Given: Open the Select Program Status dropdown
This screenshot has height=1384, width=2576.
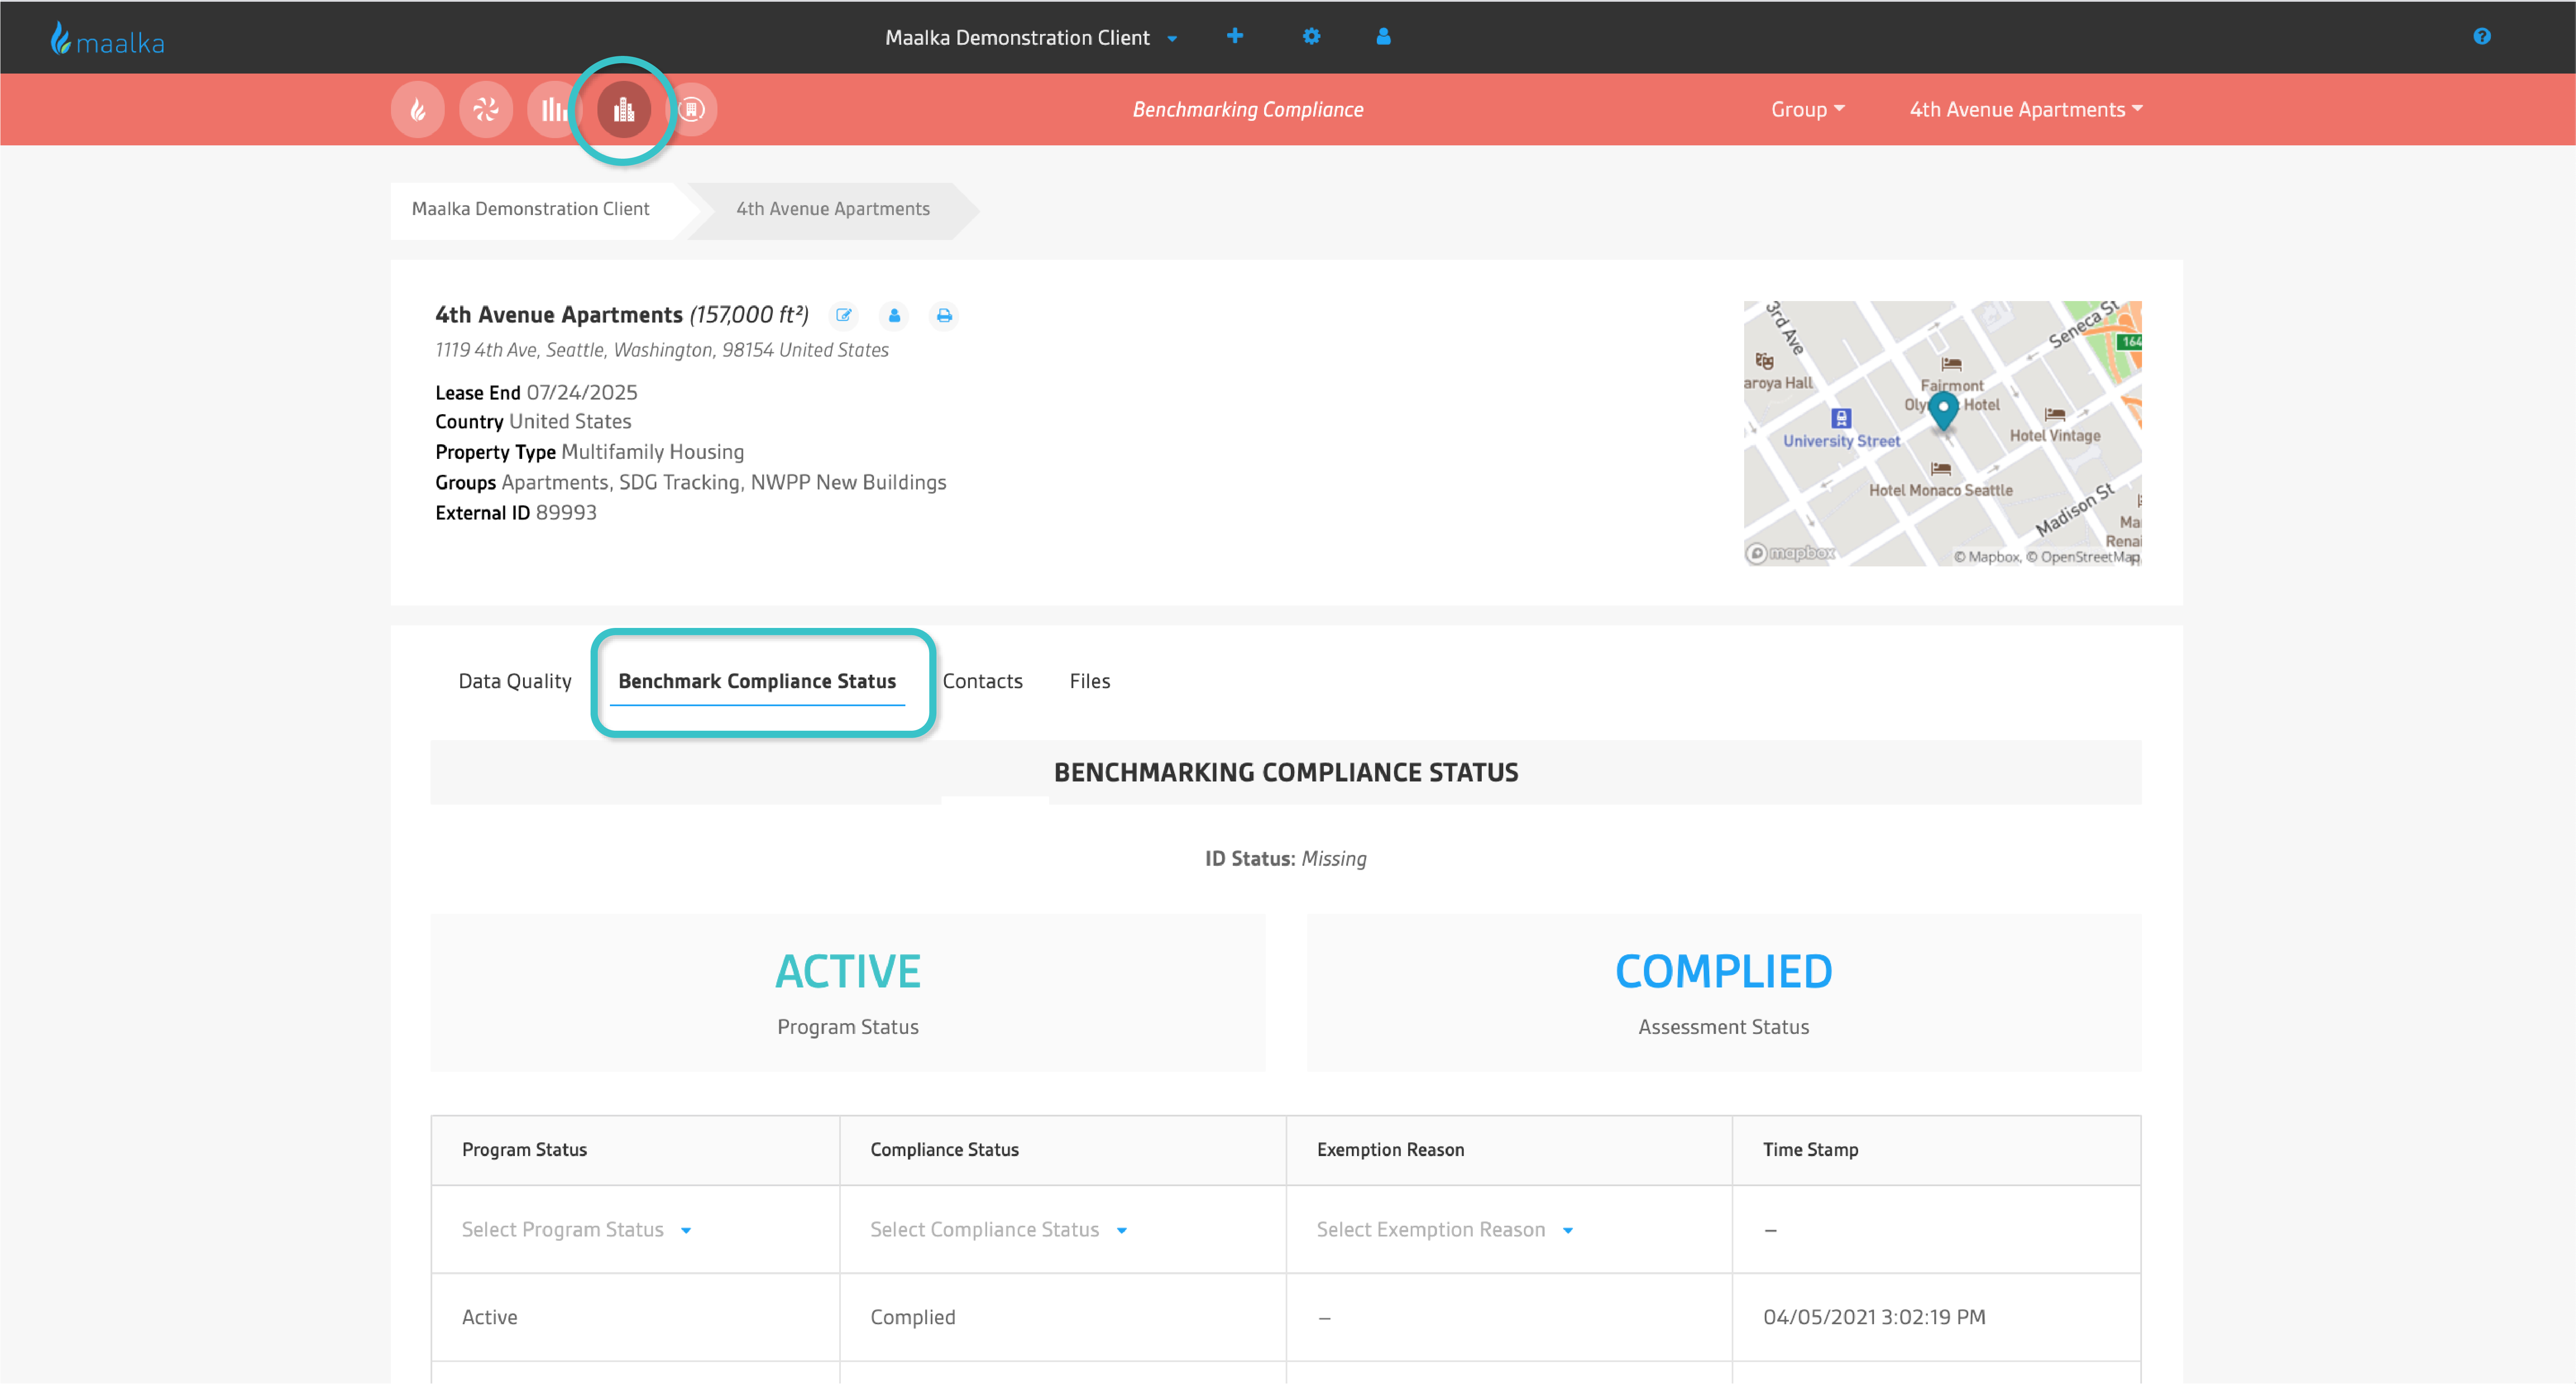Looking at the screenshot, I should coord(576,1229).
